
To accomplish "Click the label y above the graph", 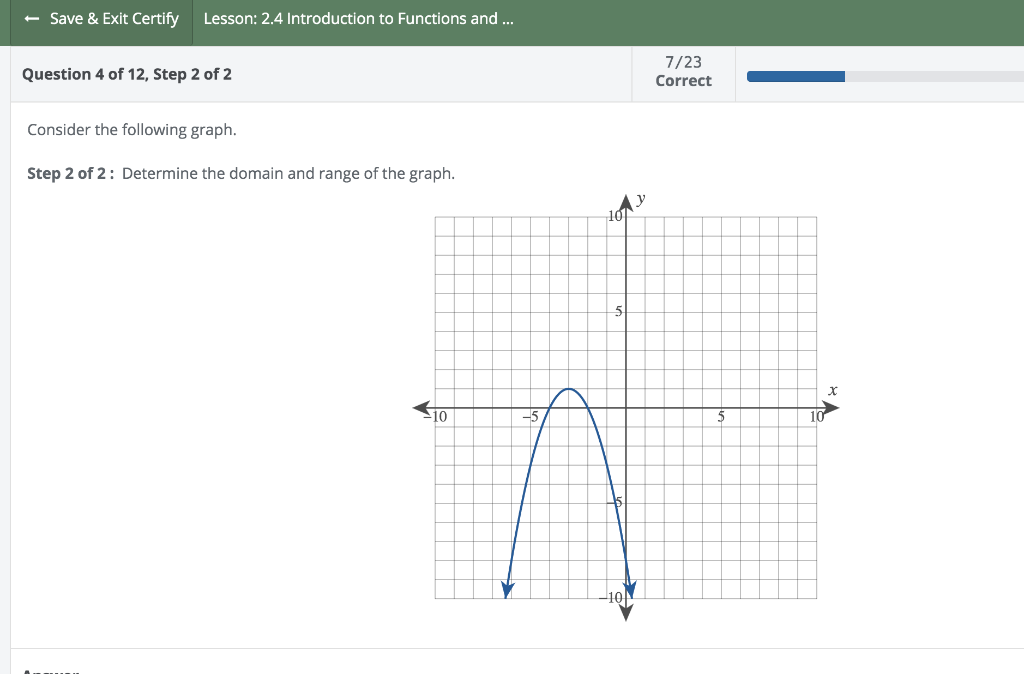I will [x=640, y=199].
